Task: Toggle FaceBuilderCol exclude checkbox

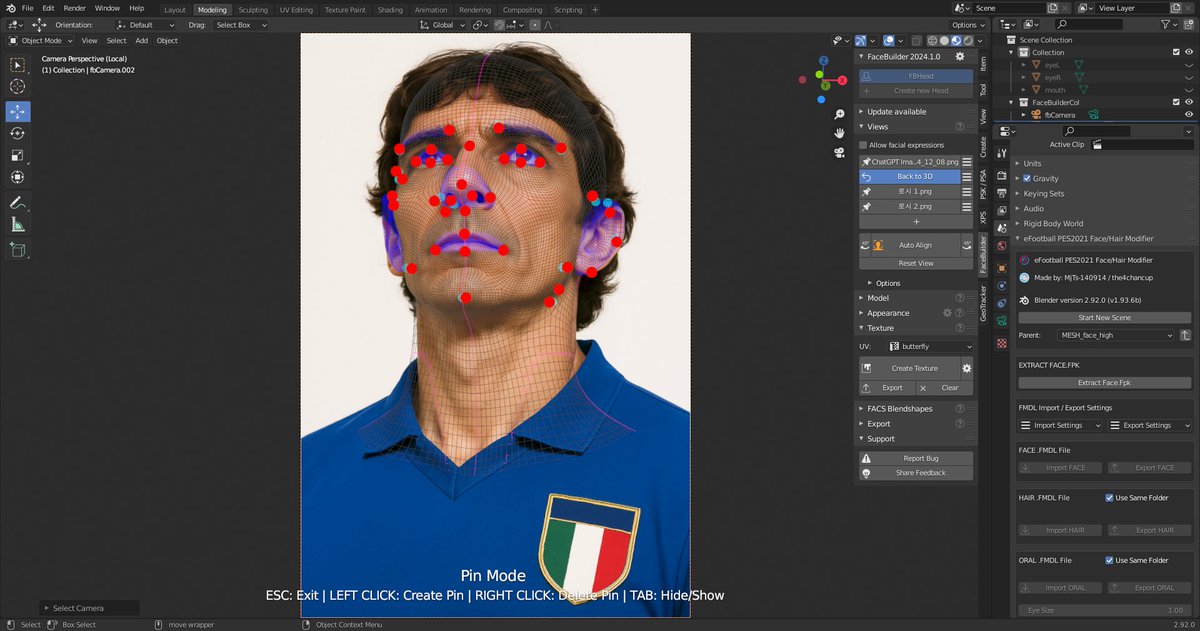Action: pyautogui.click(x=1176, y=102)
